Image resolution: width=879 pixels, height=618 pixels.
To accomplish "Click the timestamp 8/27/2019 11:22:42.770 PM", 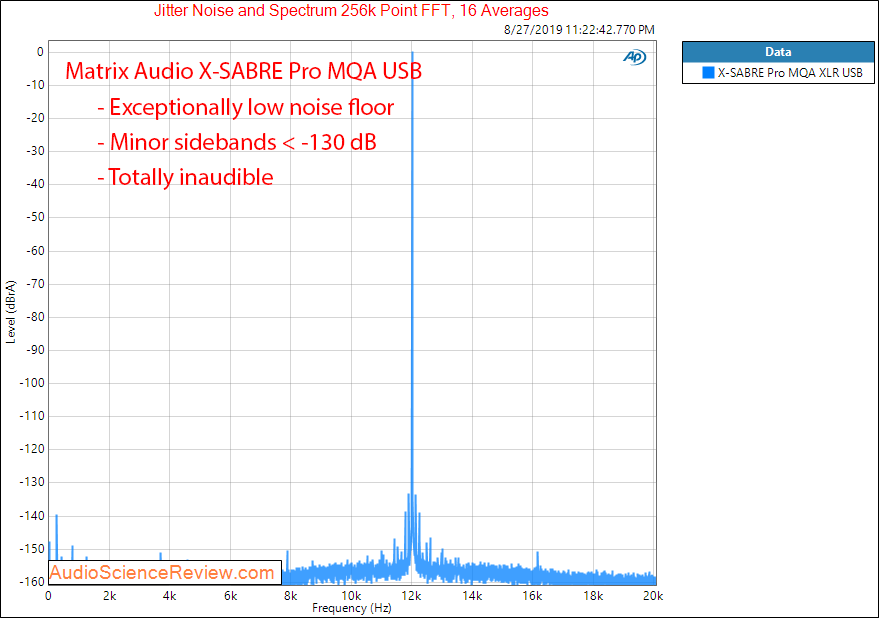I will pyautogui.click(x=579, y=29).
